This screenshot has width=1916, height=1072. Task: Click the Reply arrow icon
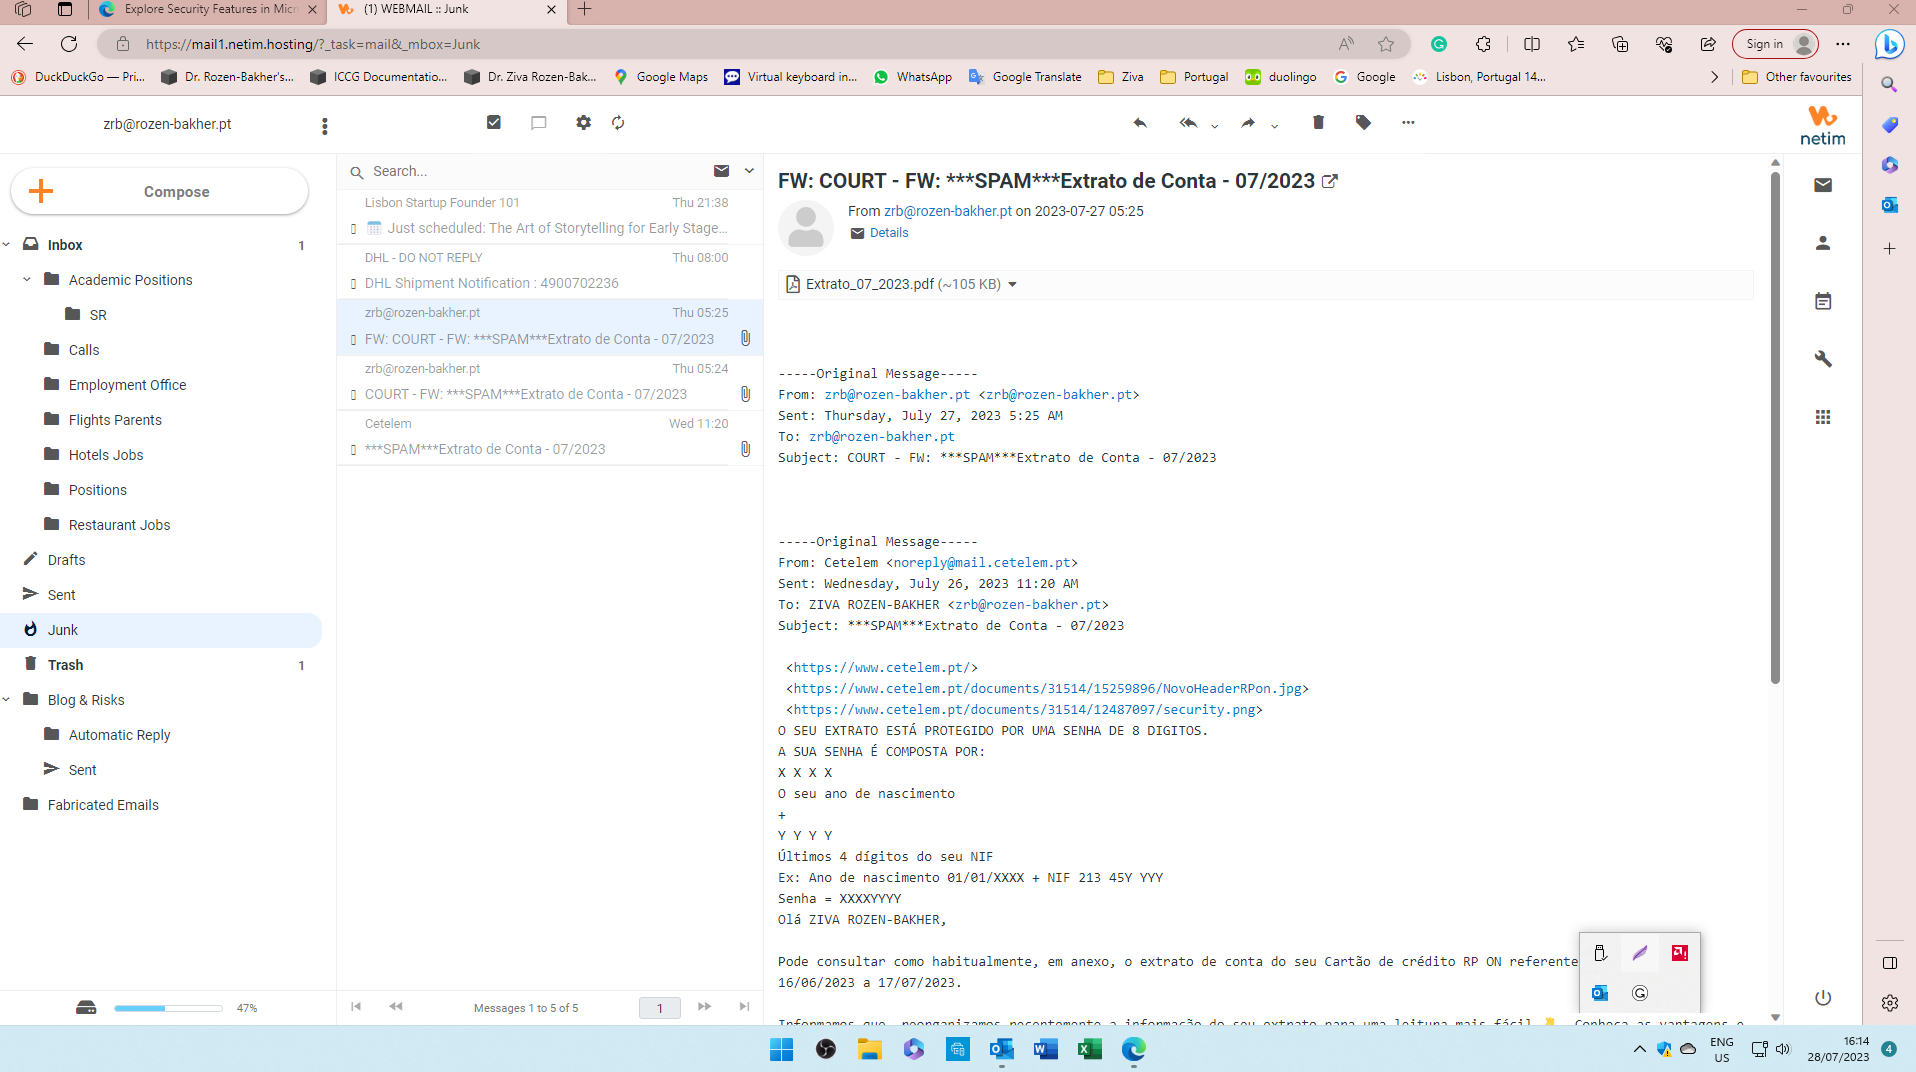1140,123
